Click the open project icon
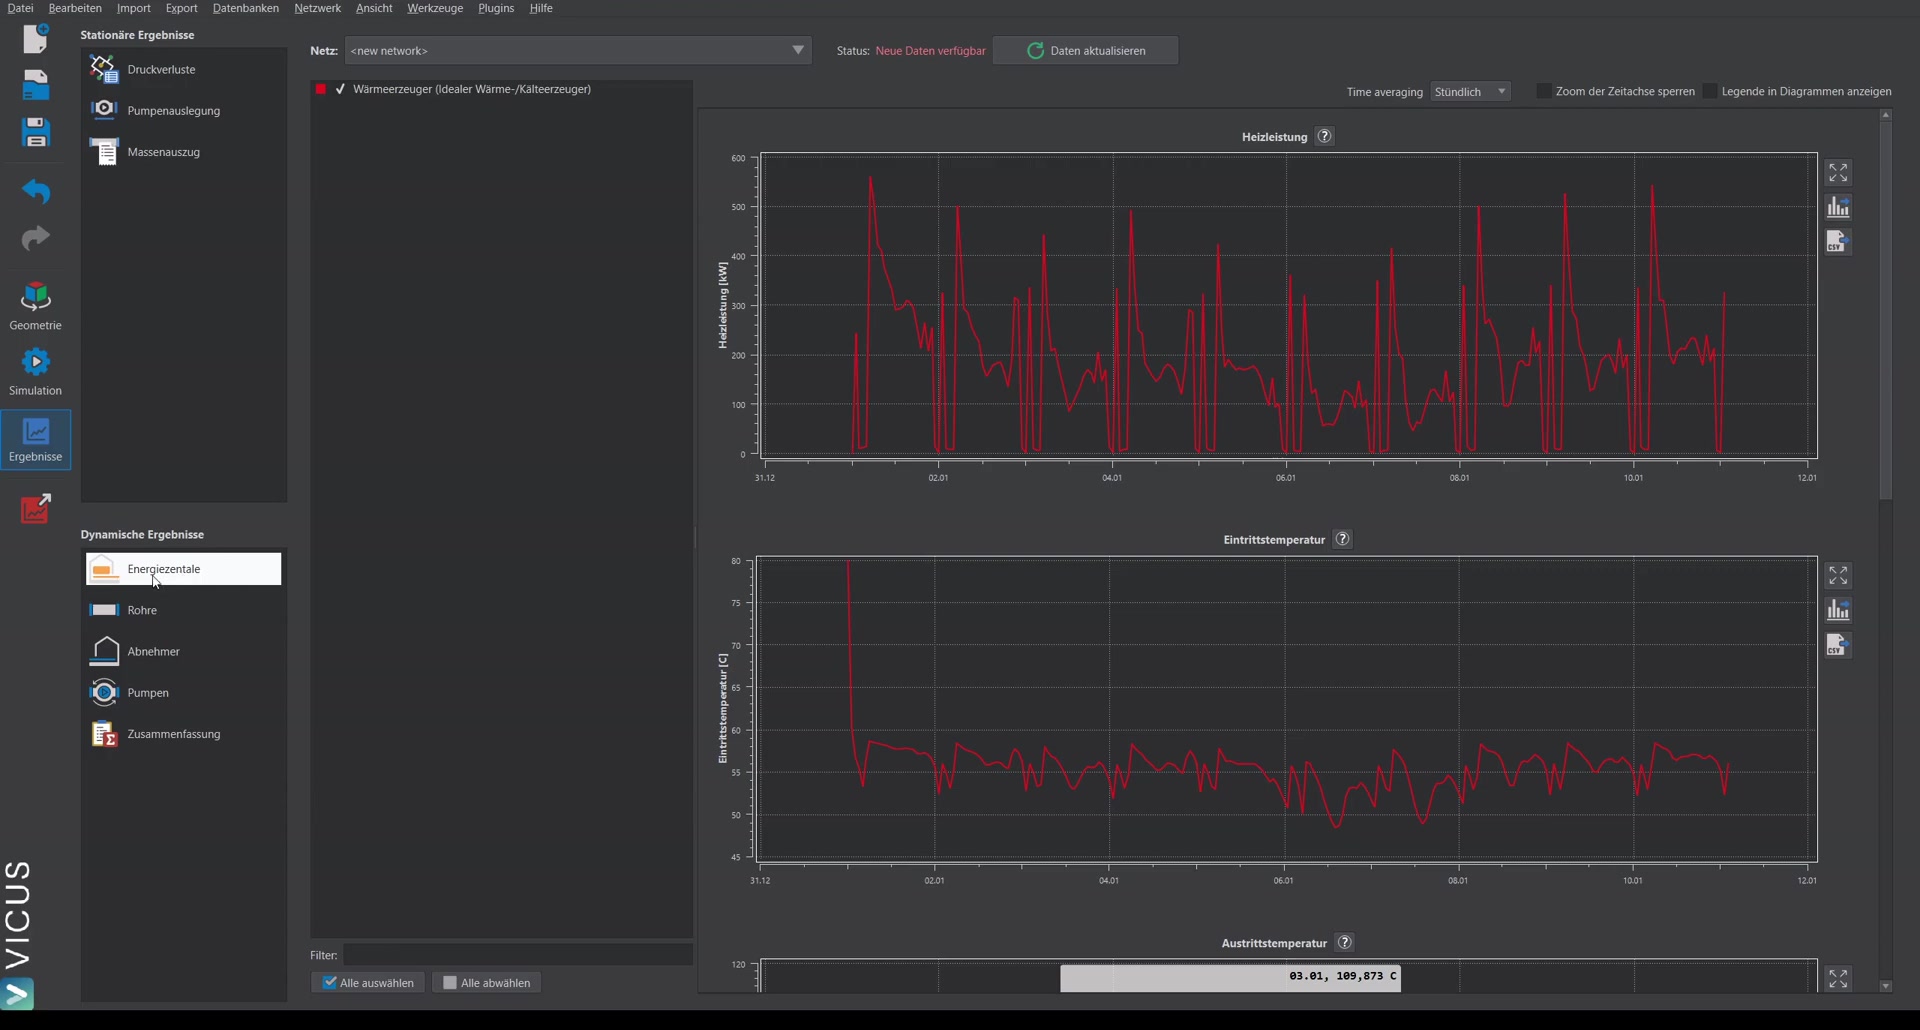 [x=36, y=85]
